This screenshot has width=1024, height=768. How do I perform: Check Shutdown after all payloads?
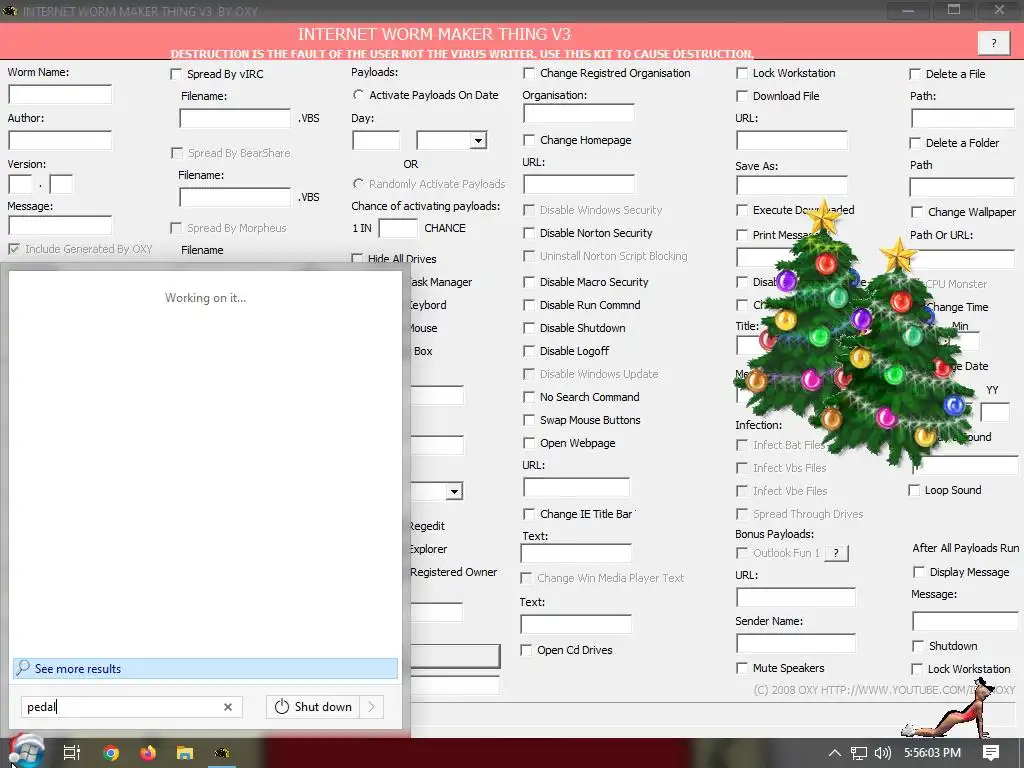tap(918, 646)
